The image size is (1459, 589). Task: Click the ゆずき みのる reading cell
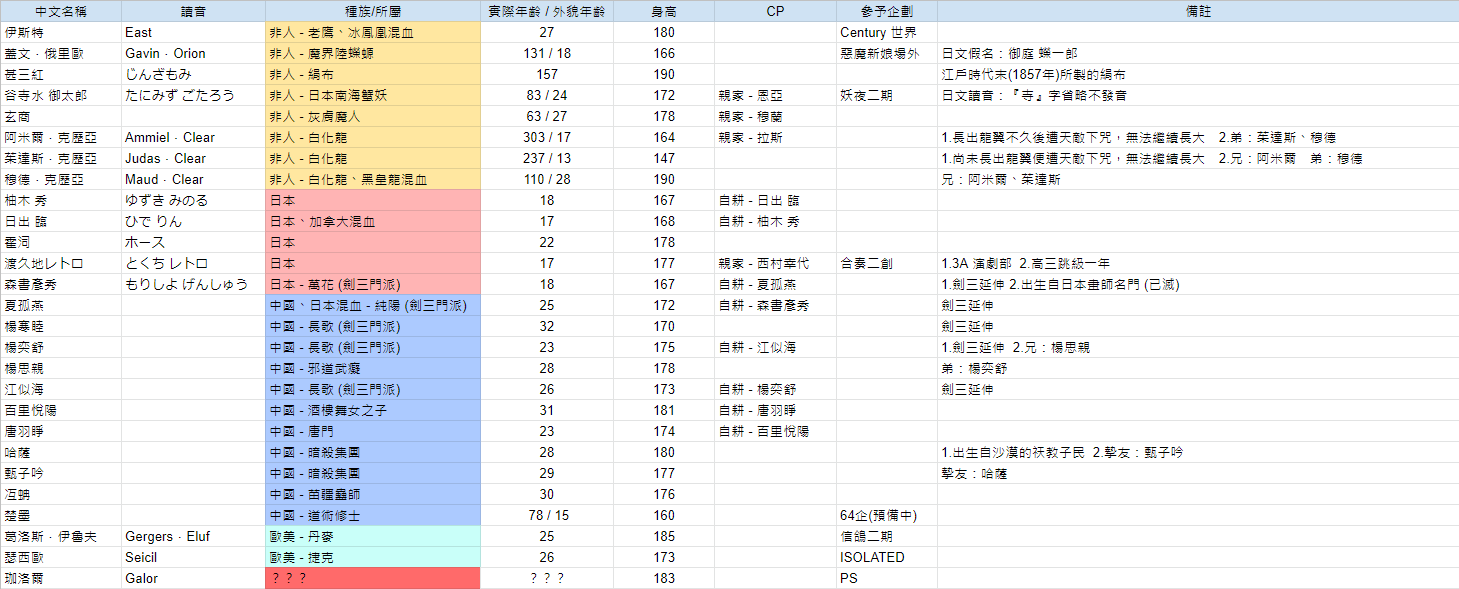click(x=193, y=201)
